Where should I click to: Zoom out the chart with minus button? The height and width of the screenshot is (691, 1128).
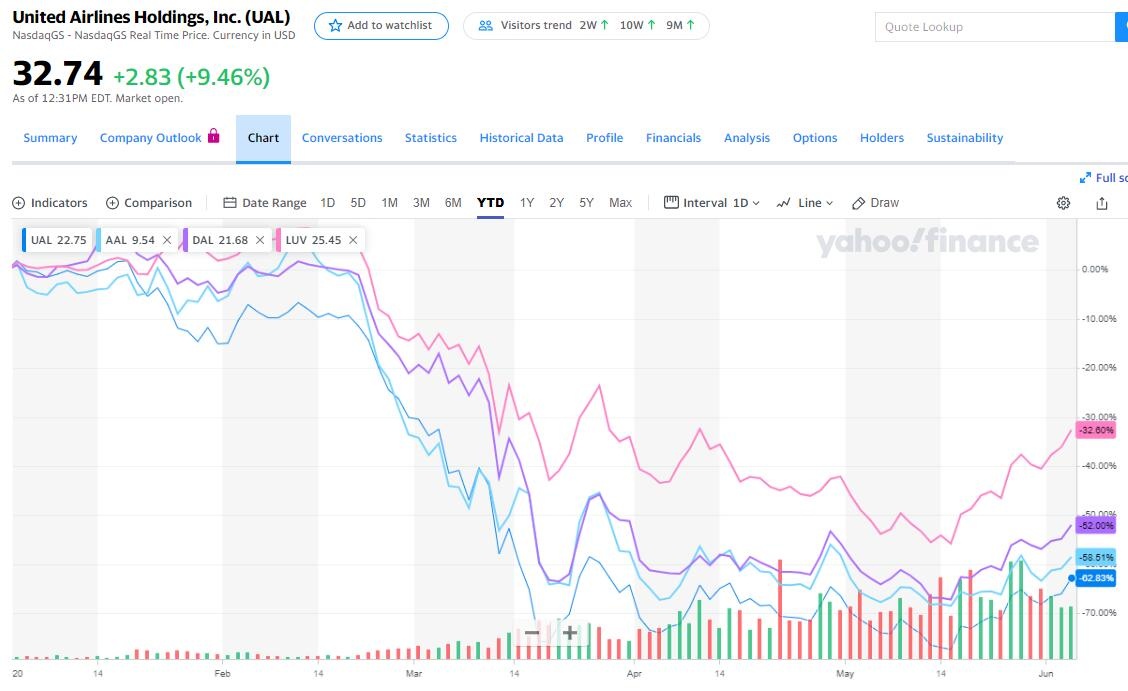point(532,632)
